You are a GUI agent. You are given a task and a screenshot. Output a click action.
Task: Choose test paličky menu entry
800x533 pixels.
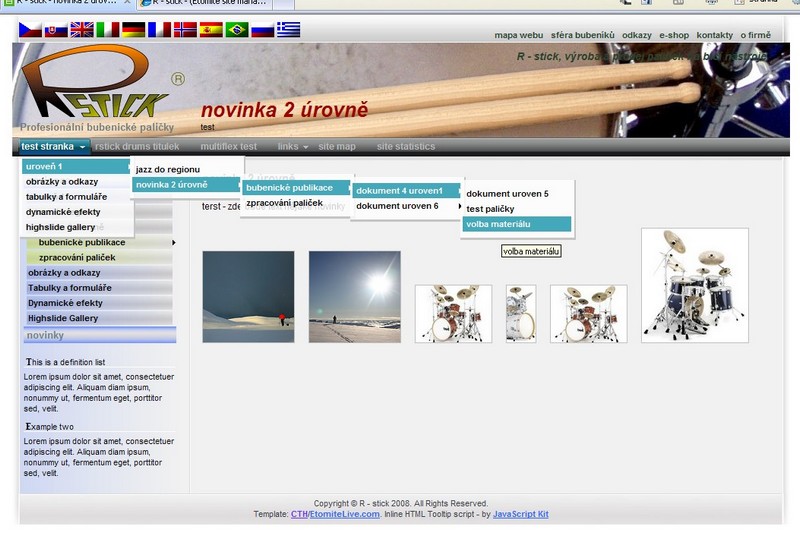[x=517, y=209]
